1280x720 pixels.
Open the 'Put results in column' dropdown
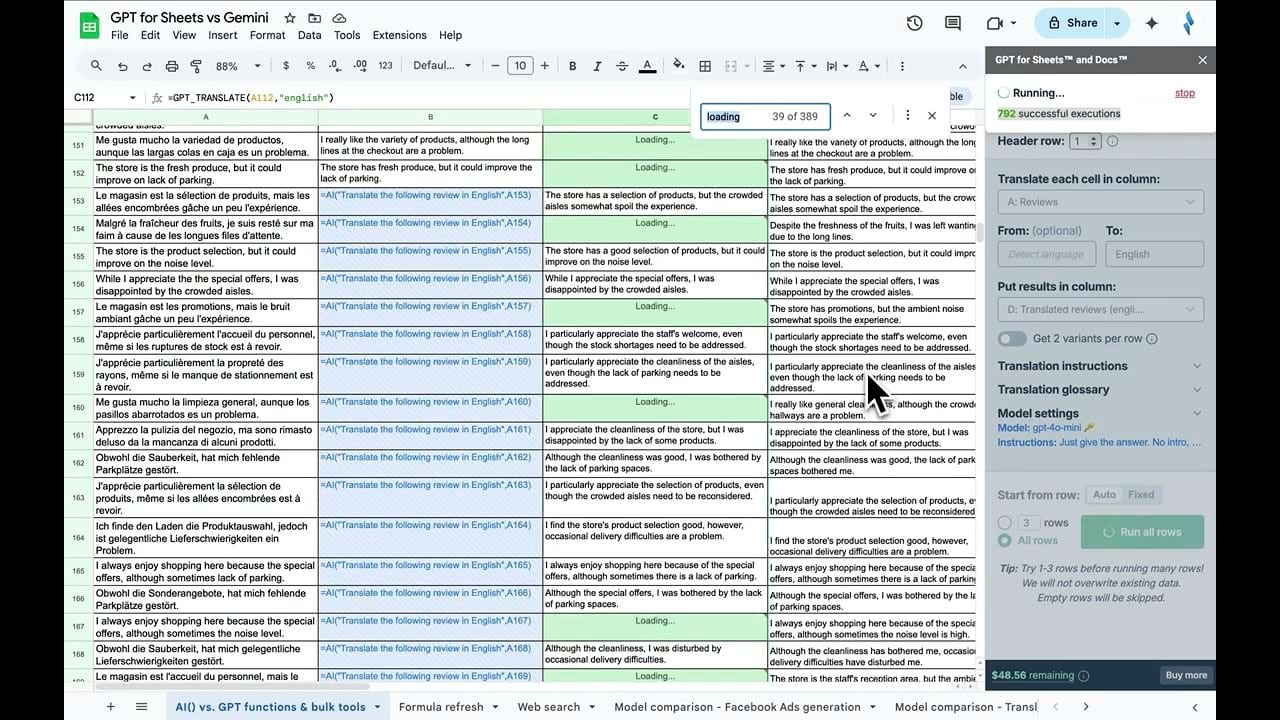[x=1100, y=310]
